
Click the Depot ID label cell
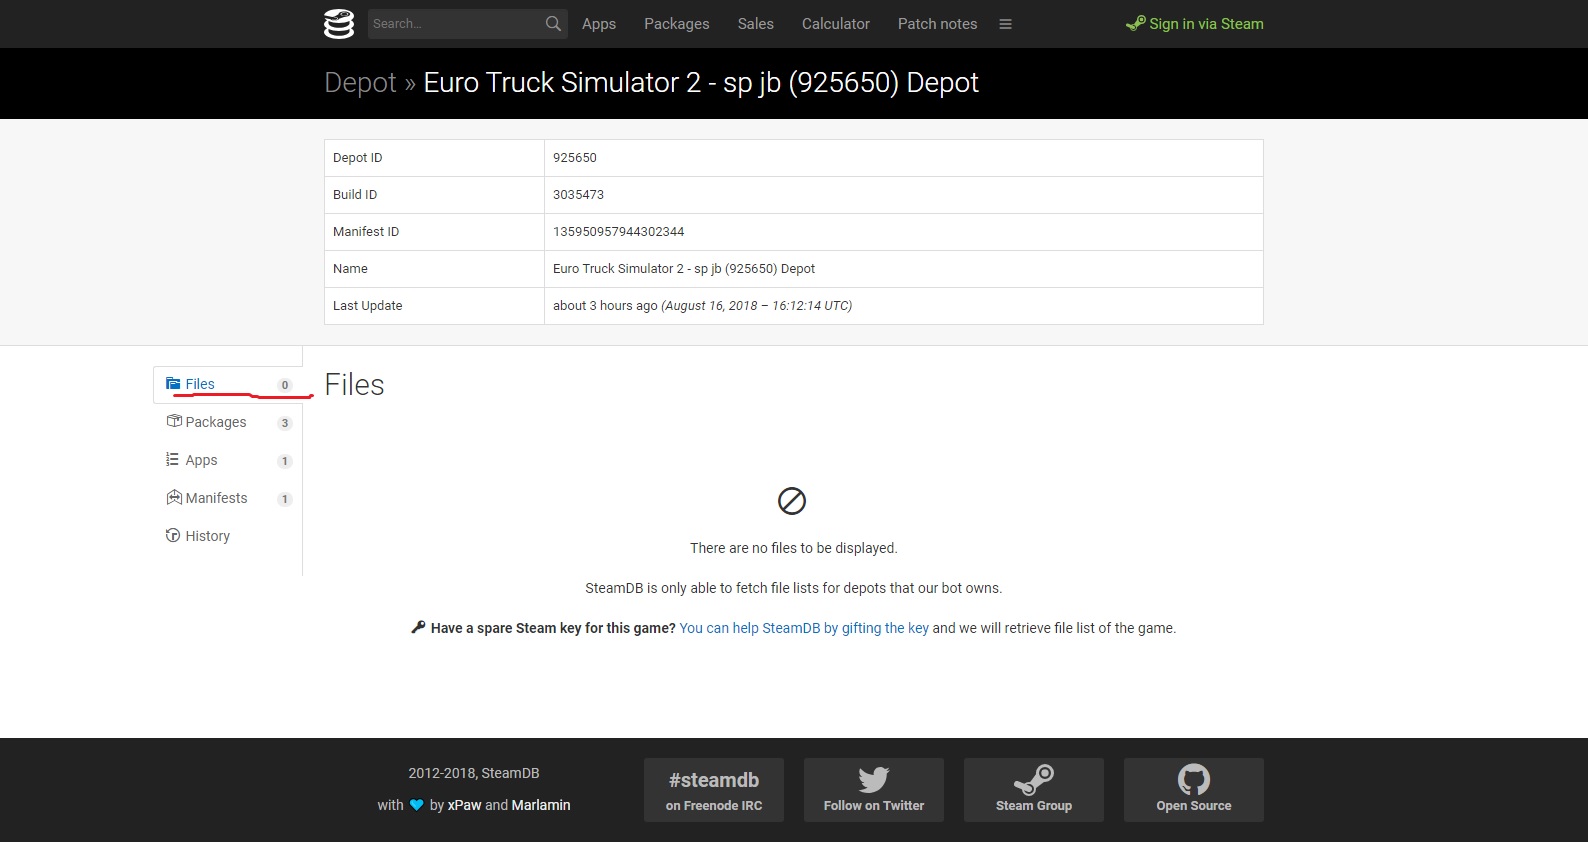[x=435, y=158]
